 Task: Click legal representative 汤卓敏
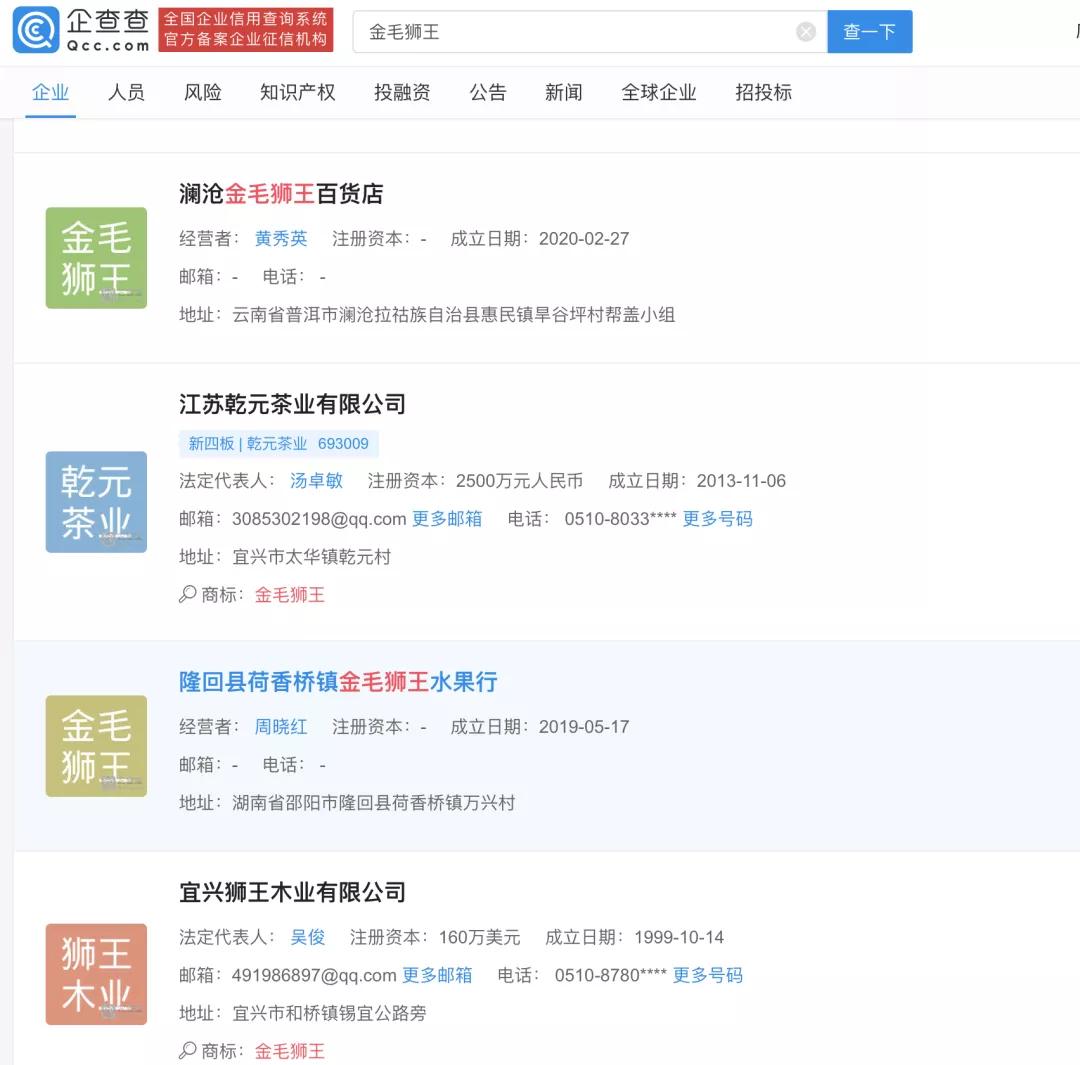click(316, 481)
